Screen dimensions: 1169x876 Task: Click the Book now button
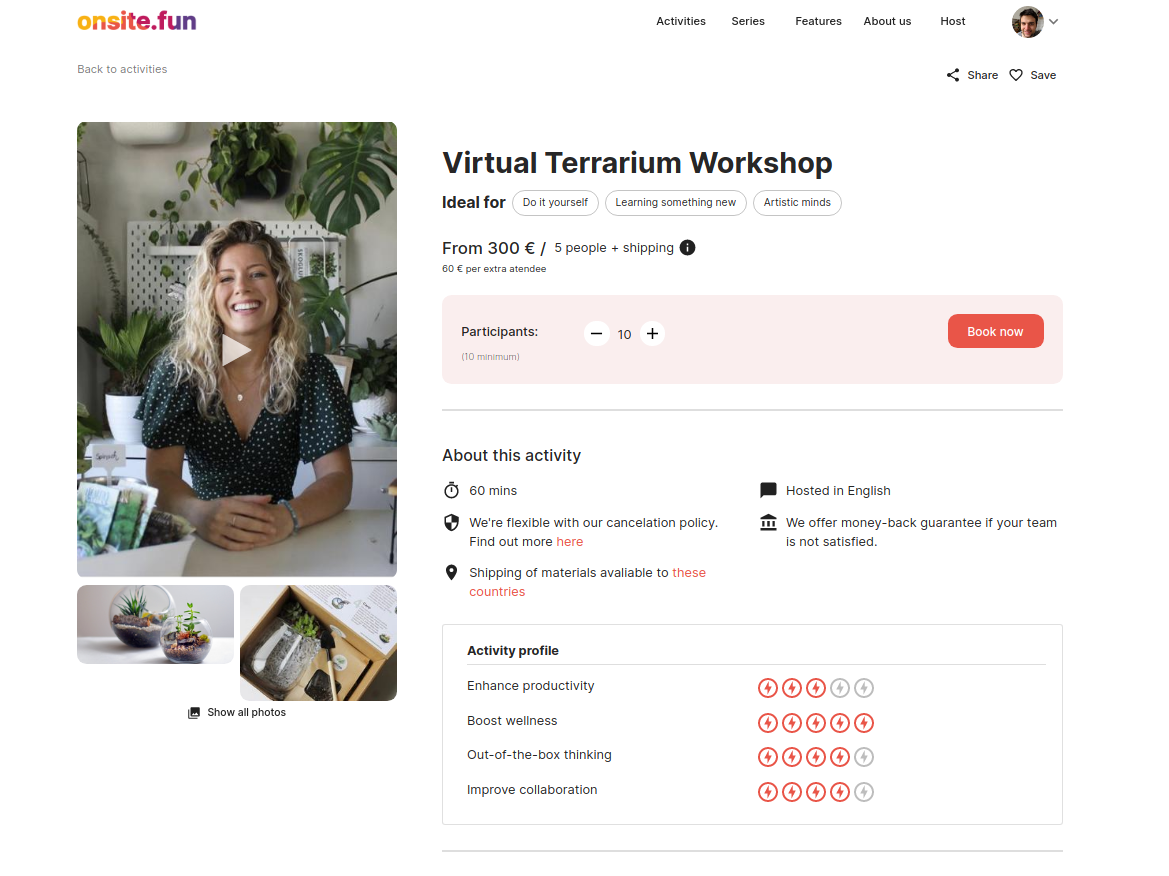pyautogui.click(x=995, y=331)
